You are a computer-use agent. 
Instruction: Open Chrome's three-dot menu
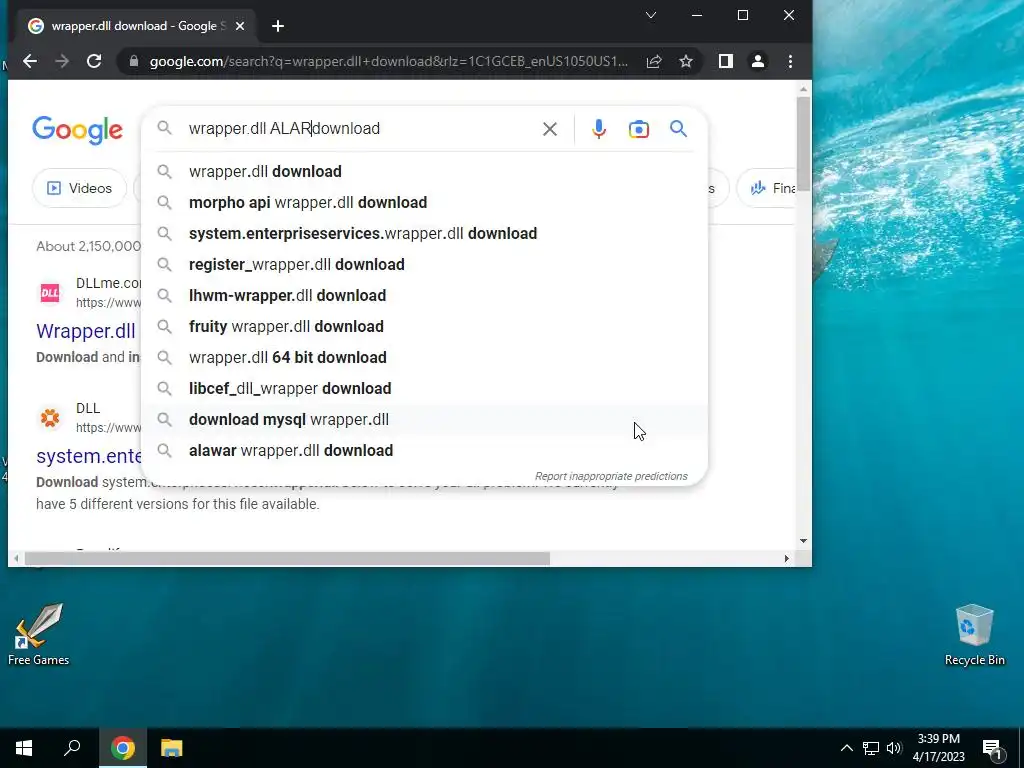[x=790, y=61]
